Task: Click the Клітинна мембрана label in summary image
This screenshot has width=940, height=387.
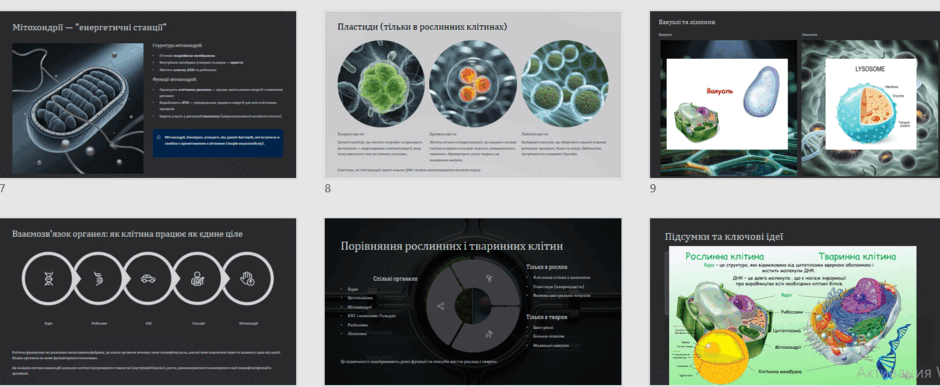Action: 780,372
